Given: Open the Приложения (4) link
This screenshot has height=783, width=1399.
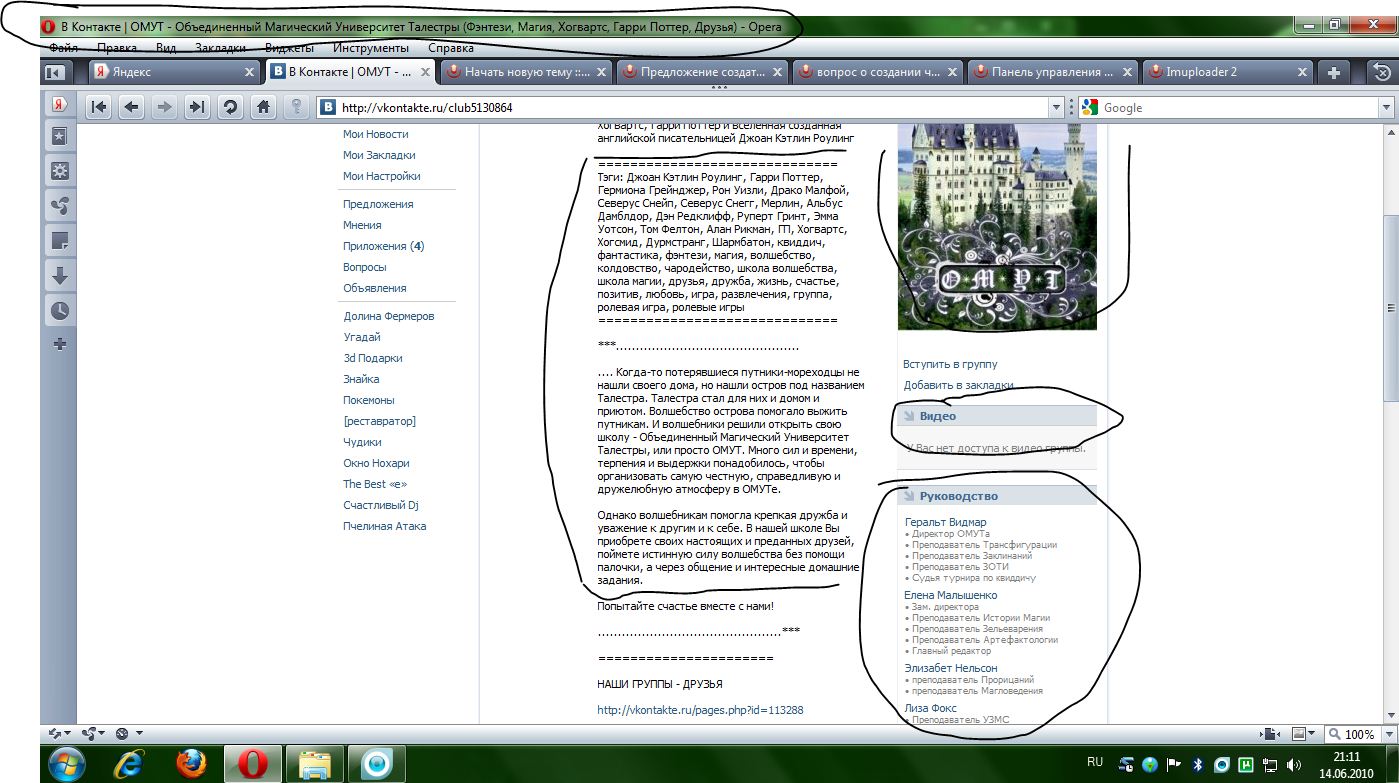Looking at the screenshot, I should (384, 246).
